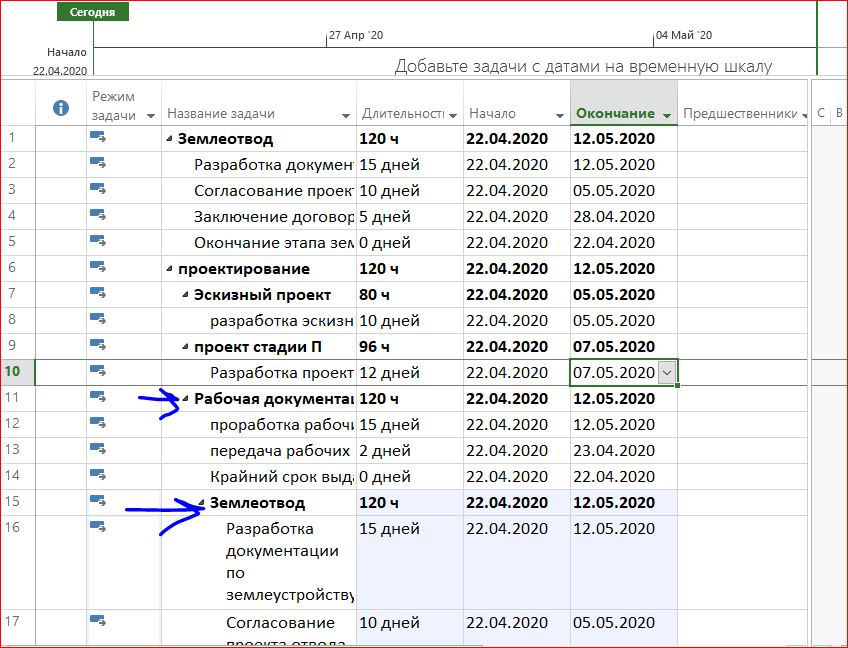Click auto-schedule icon for row 13
Viewport: 848px width, 648px height.
point(98,450)
